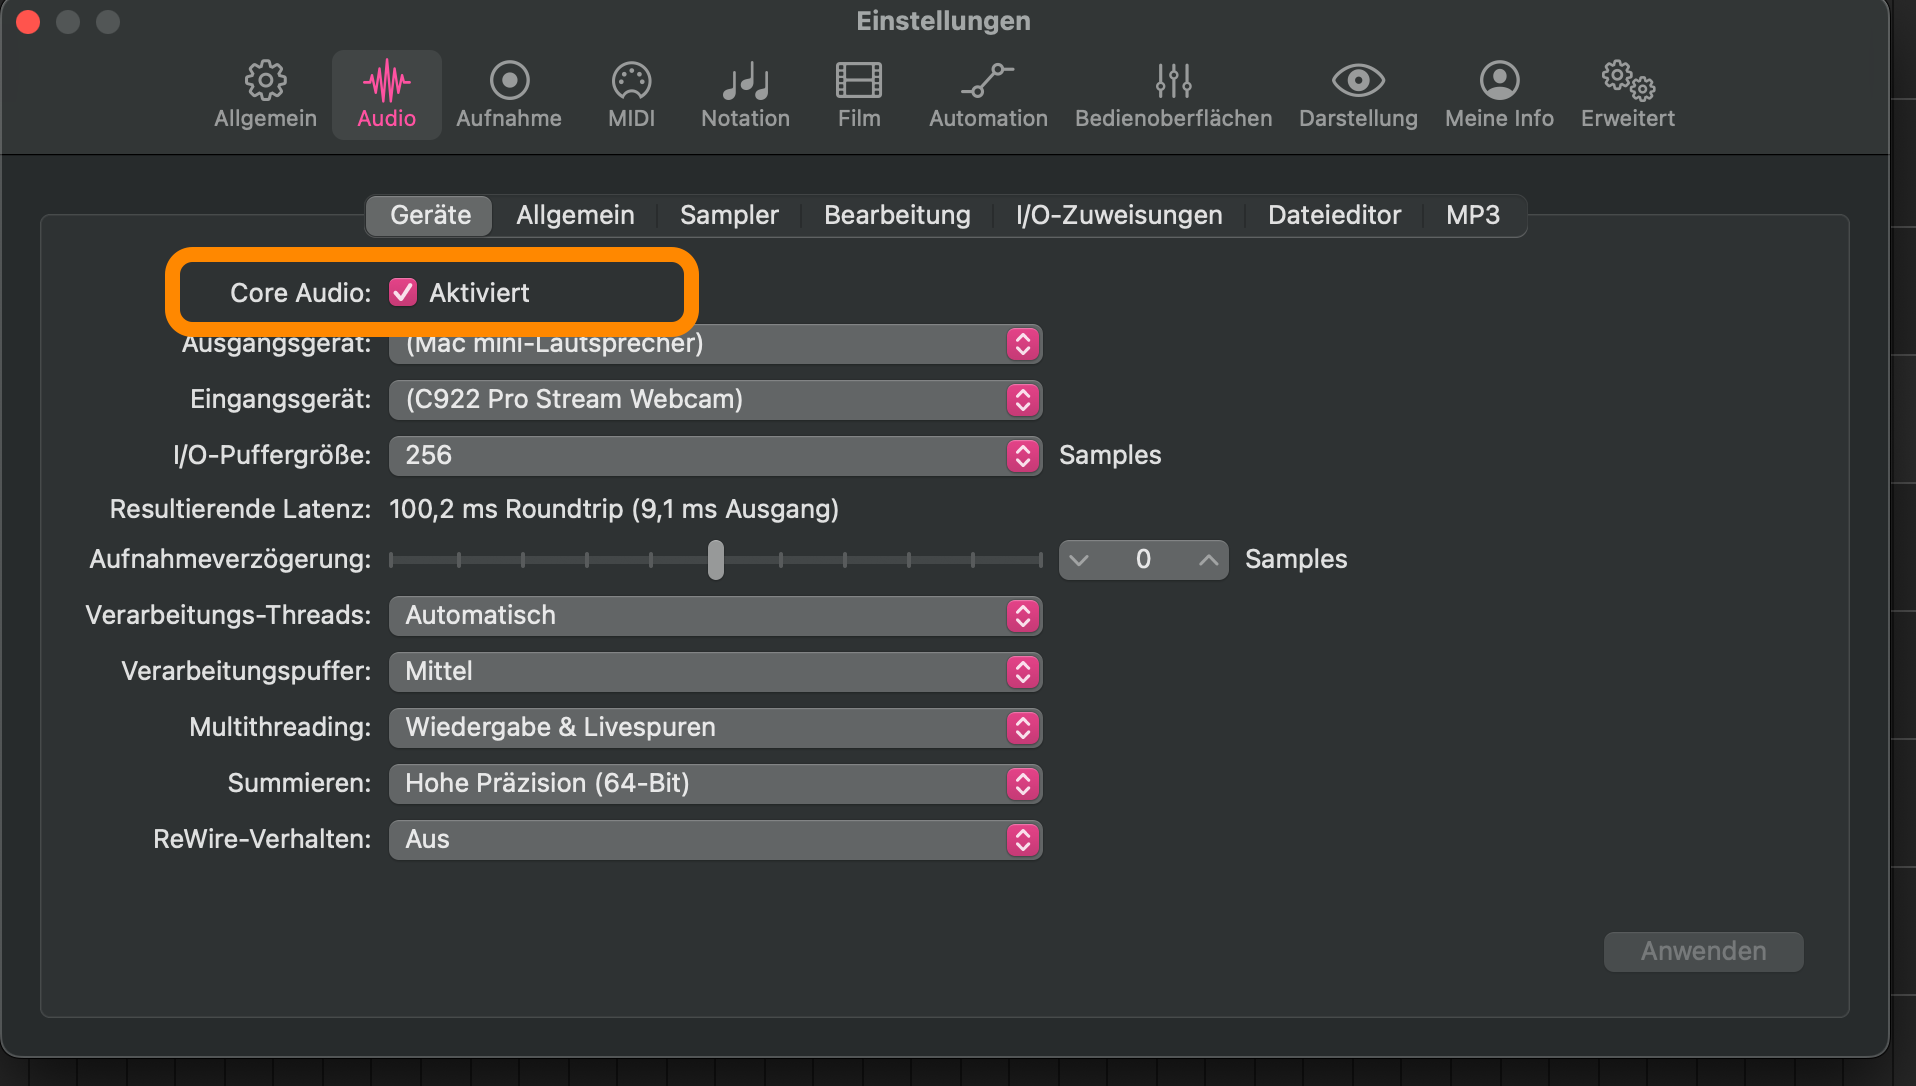Open the Summieren precision dropdown
The image size is (1916, 1086).
pyautogui.click(x=715, y=784)
